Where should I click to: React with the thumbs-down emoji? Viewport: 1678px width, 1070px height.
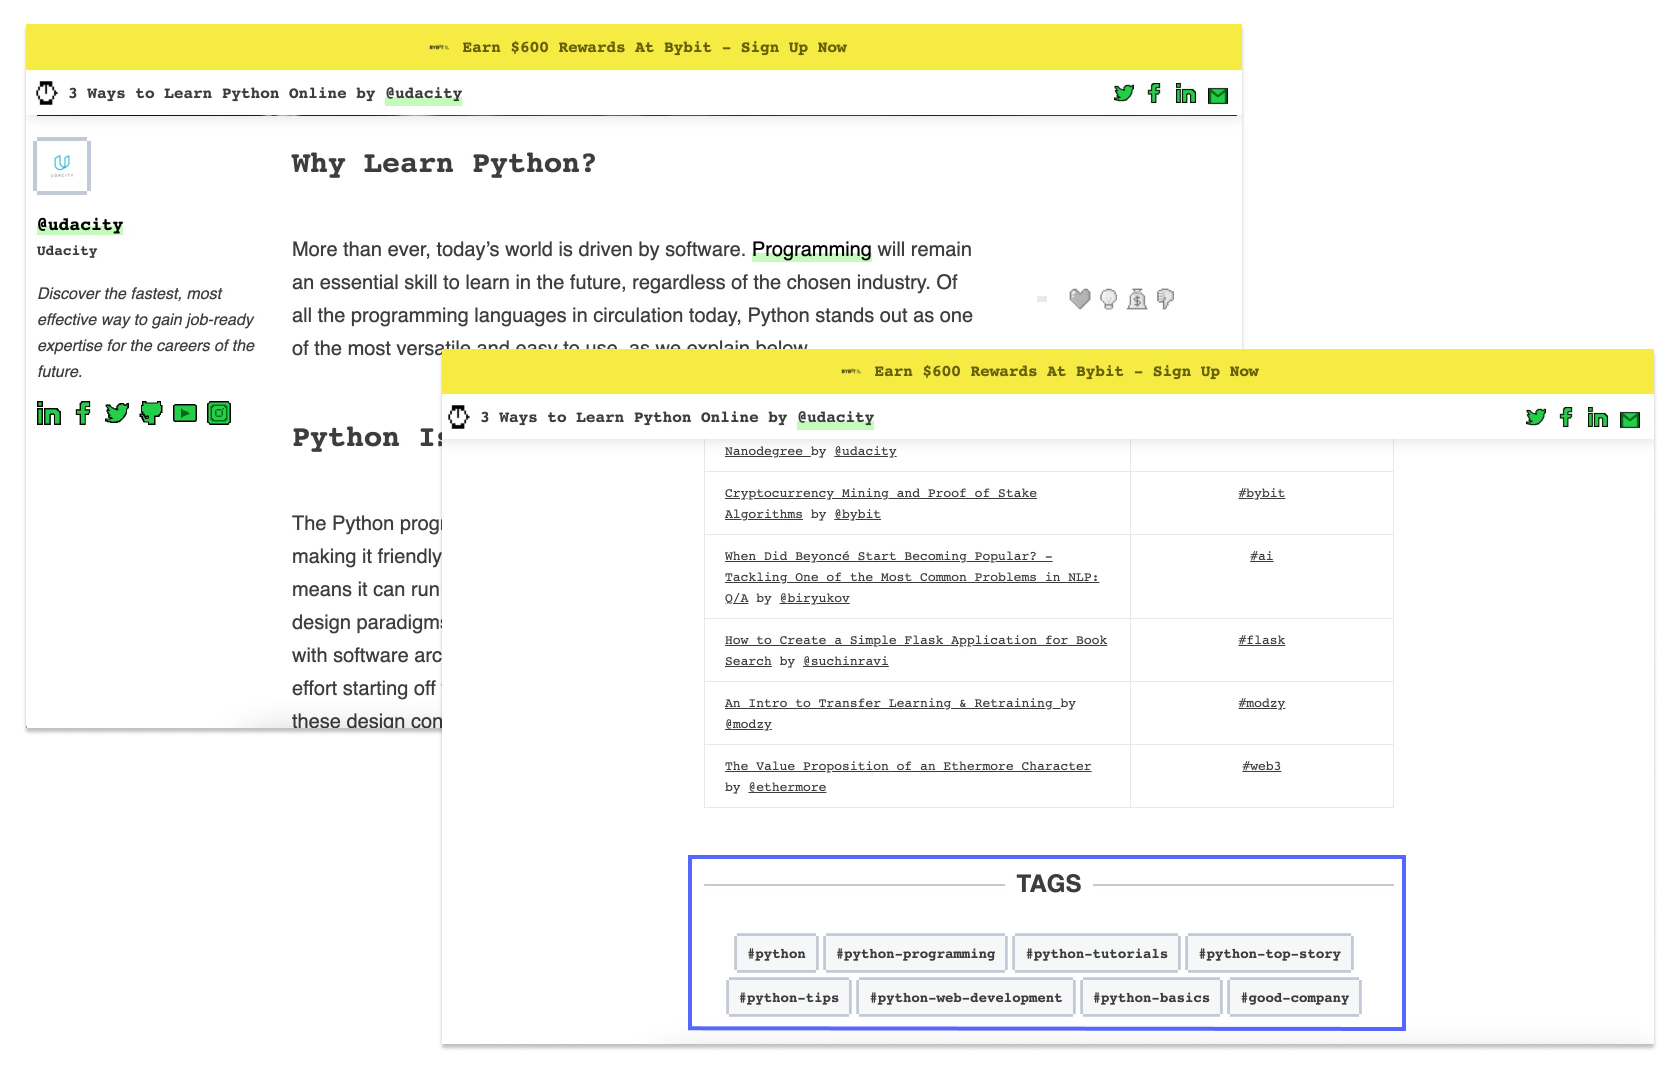1165,299
